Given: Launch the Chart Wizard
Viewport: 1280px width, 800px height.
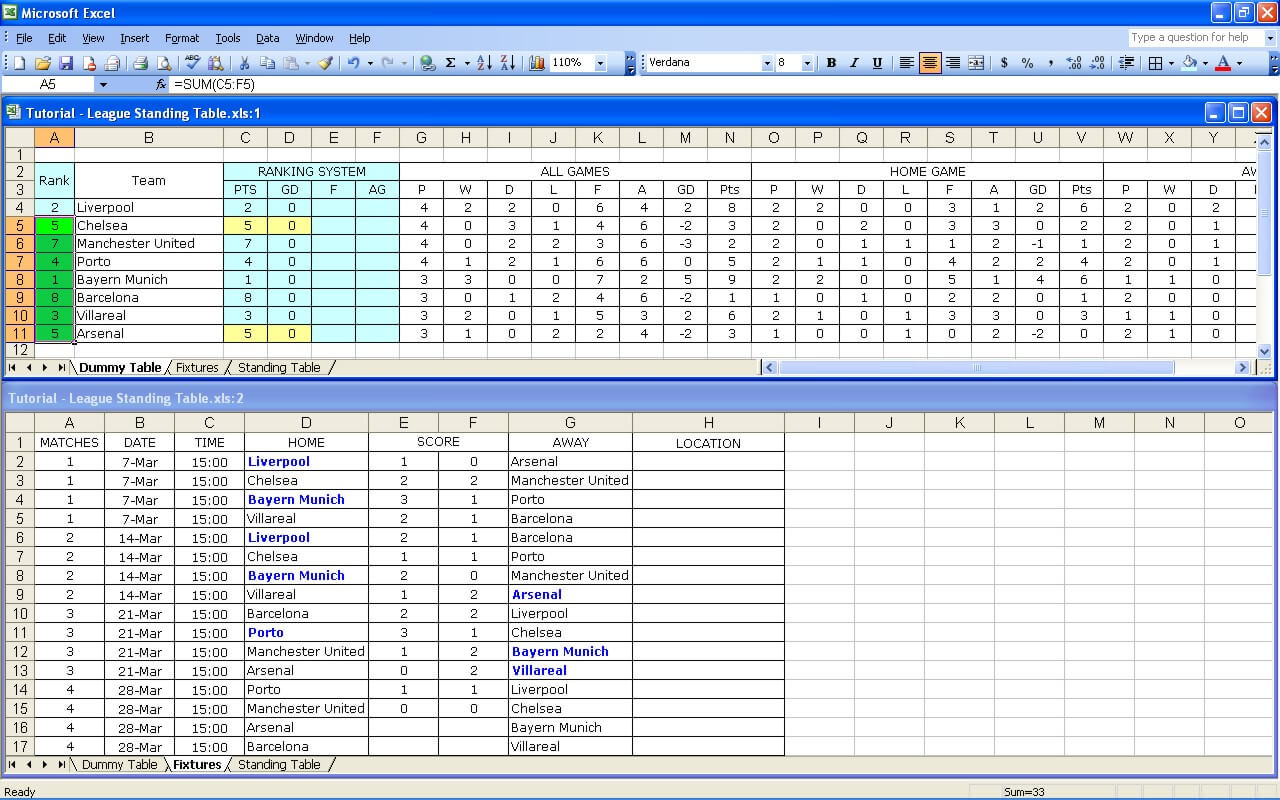Looking at the screenshot, I should click(537, 63).
